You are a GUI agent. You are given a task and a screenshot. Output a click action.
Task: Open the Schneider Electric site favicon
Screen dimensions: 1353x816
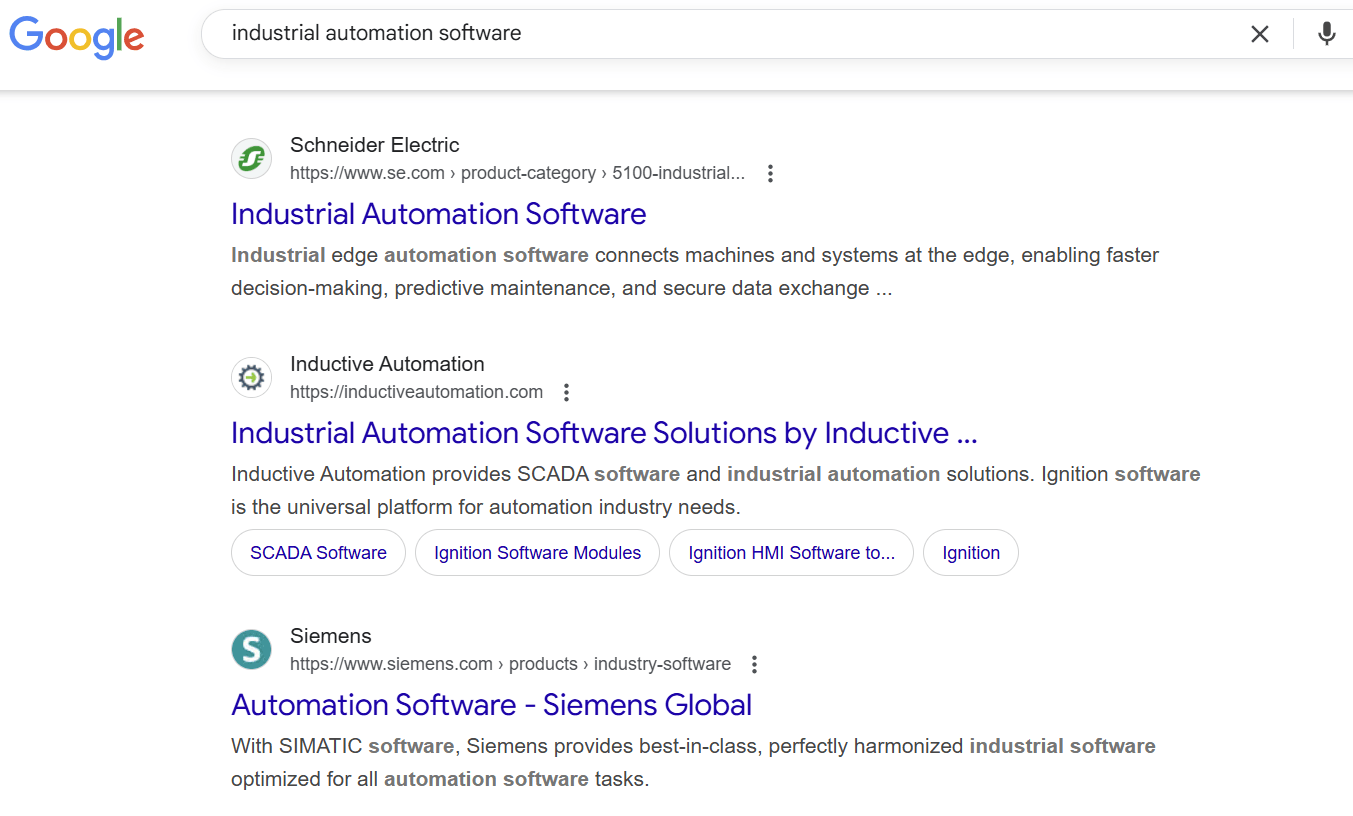[251, 158]
